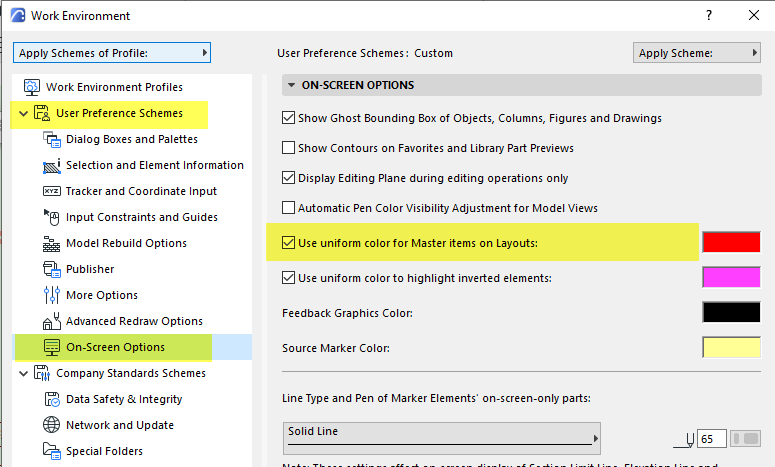
Task: Open the Solid Line type dropdown
Action: [440, 437]
